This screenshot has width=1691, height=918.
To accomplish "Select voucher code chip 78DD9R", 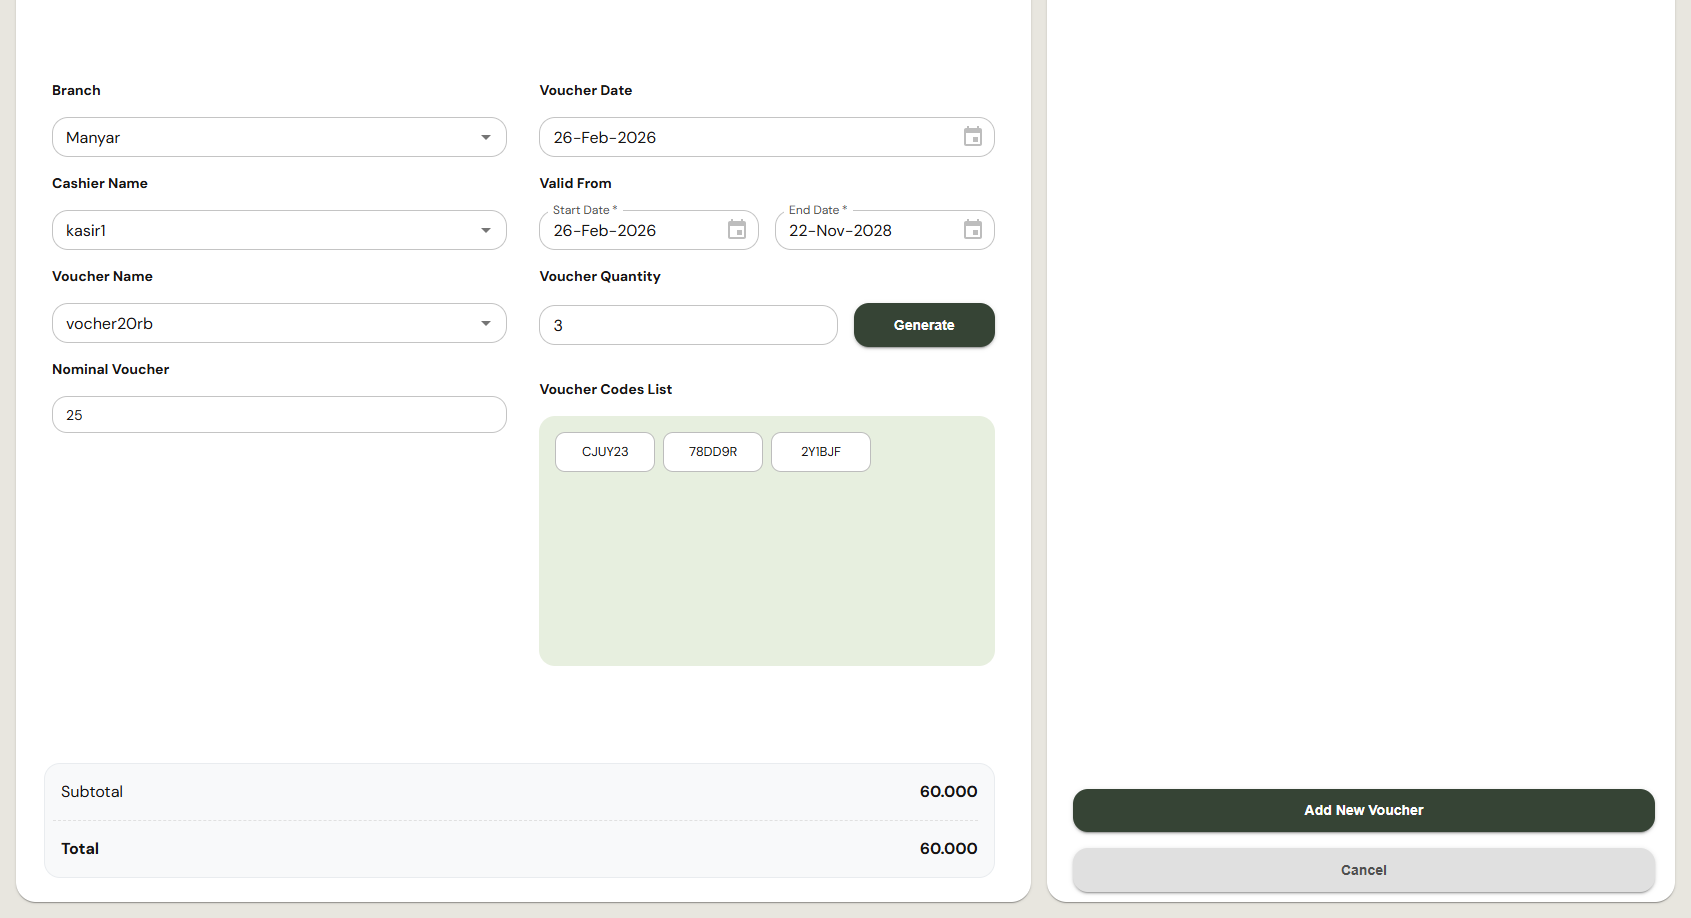I will point(713,452).
